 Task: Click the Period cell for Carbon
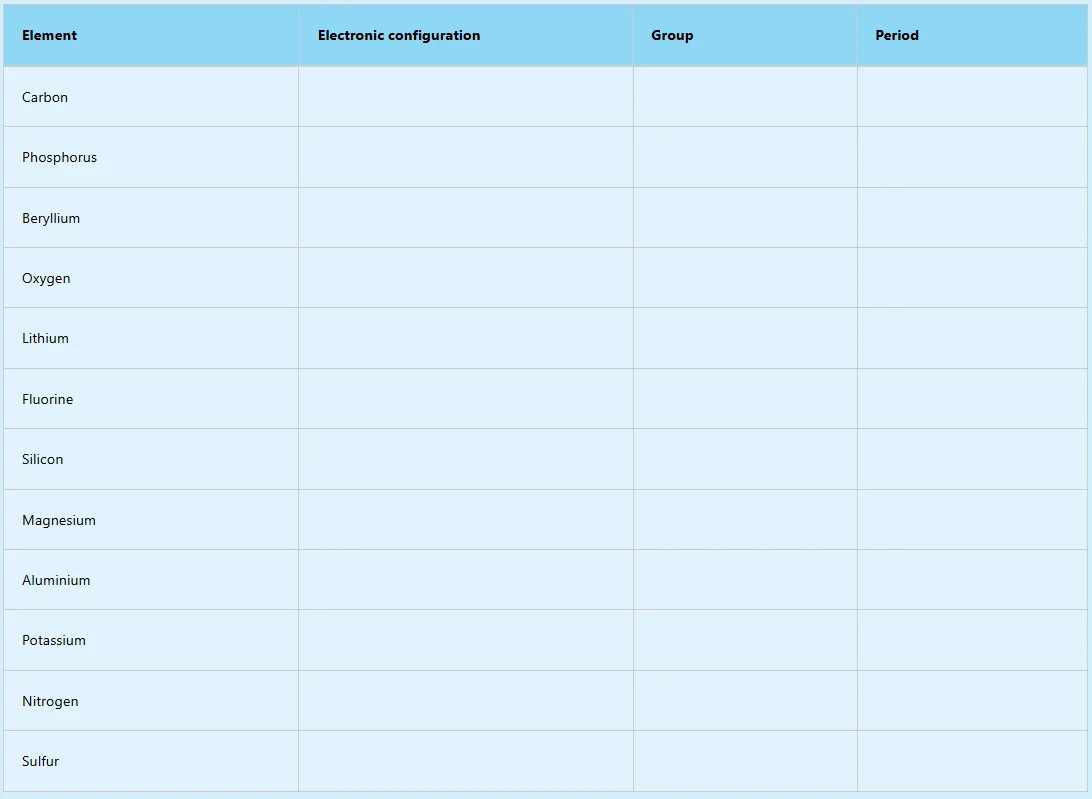[x=972, y=97]
